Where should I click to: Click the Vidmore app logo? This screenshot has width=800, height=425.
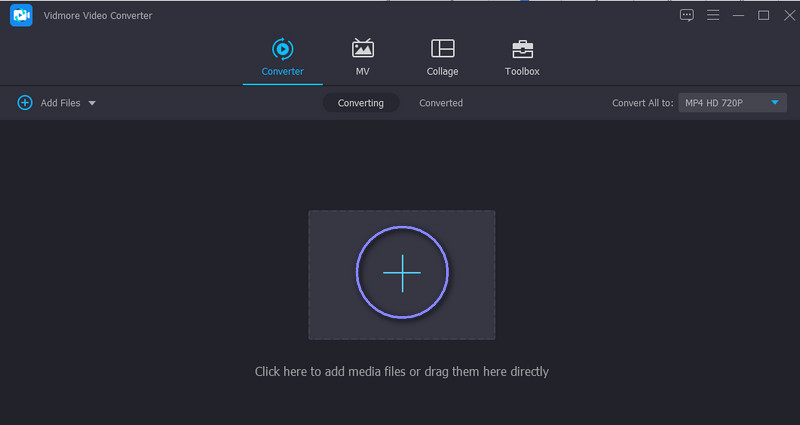click(21, 16)
